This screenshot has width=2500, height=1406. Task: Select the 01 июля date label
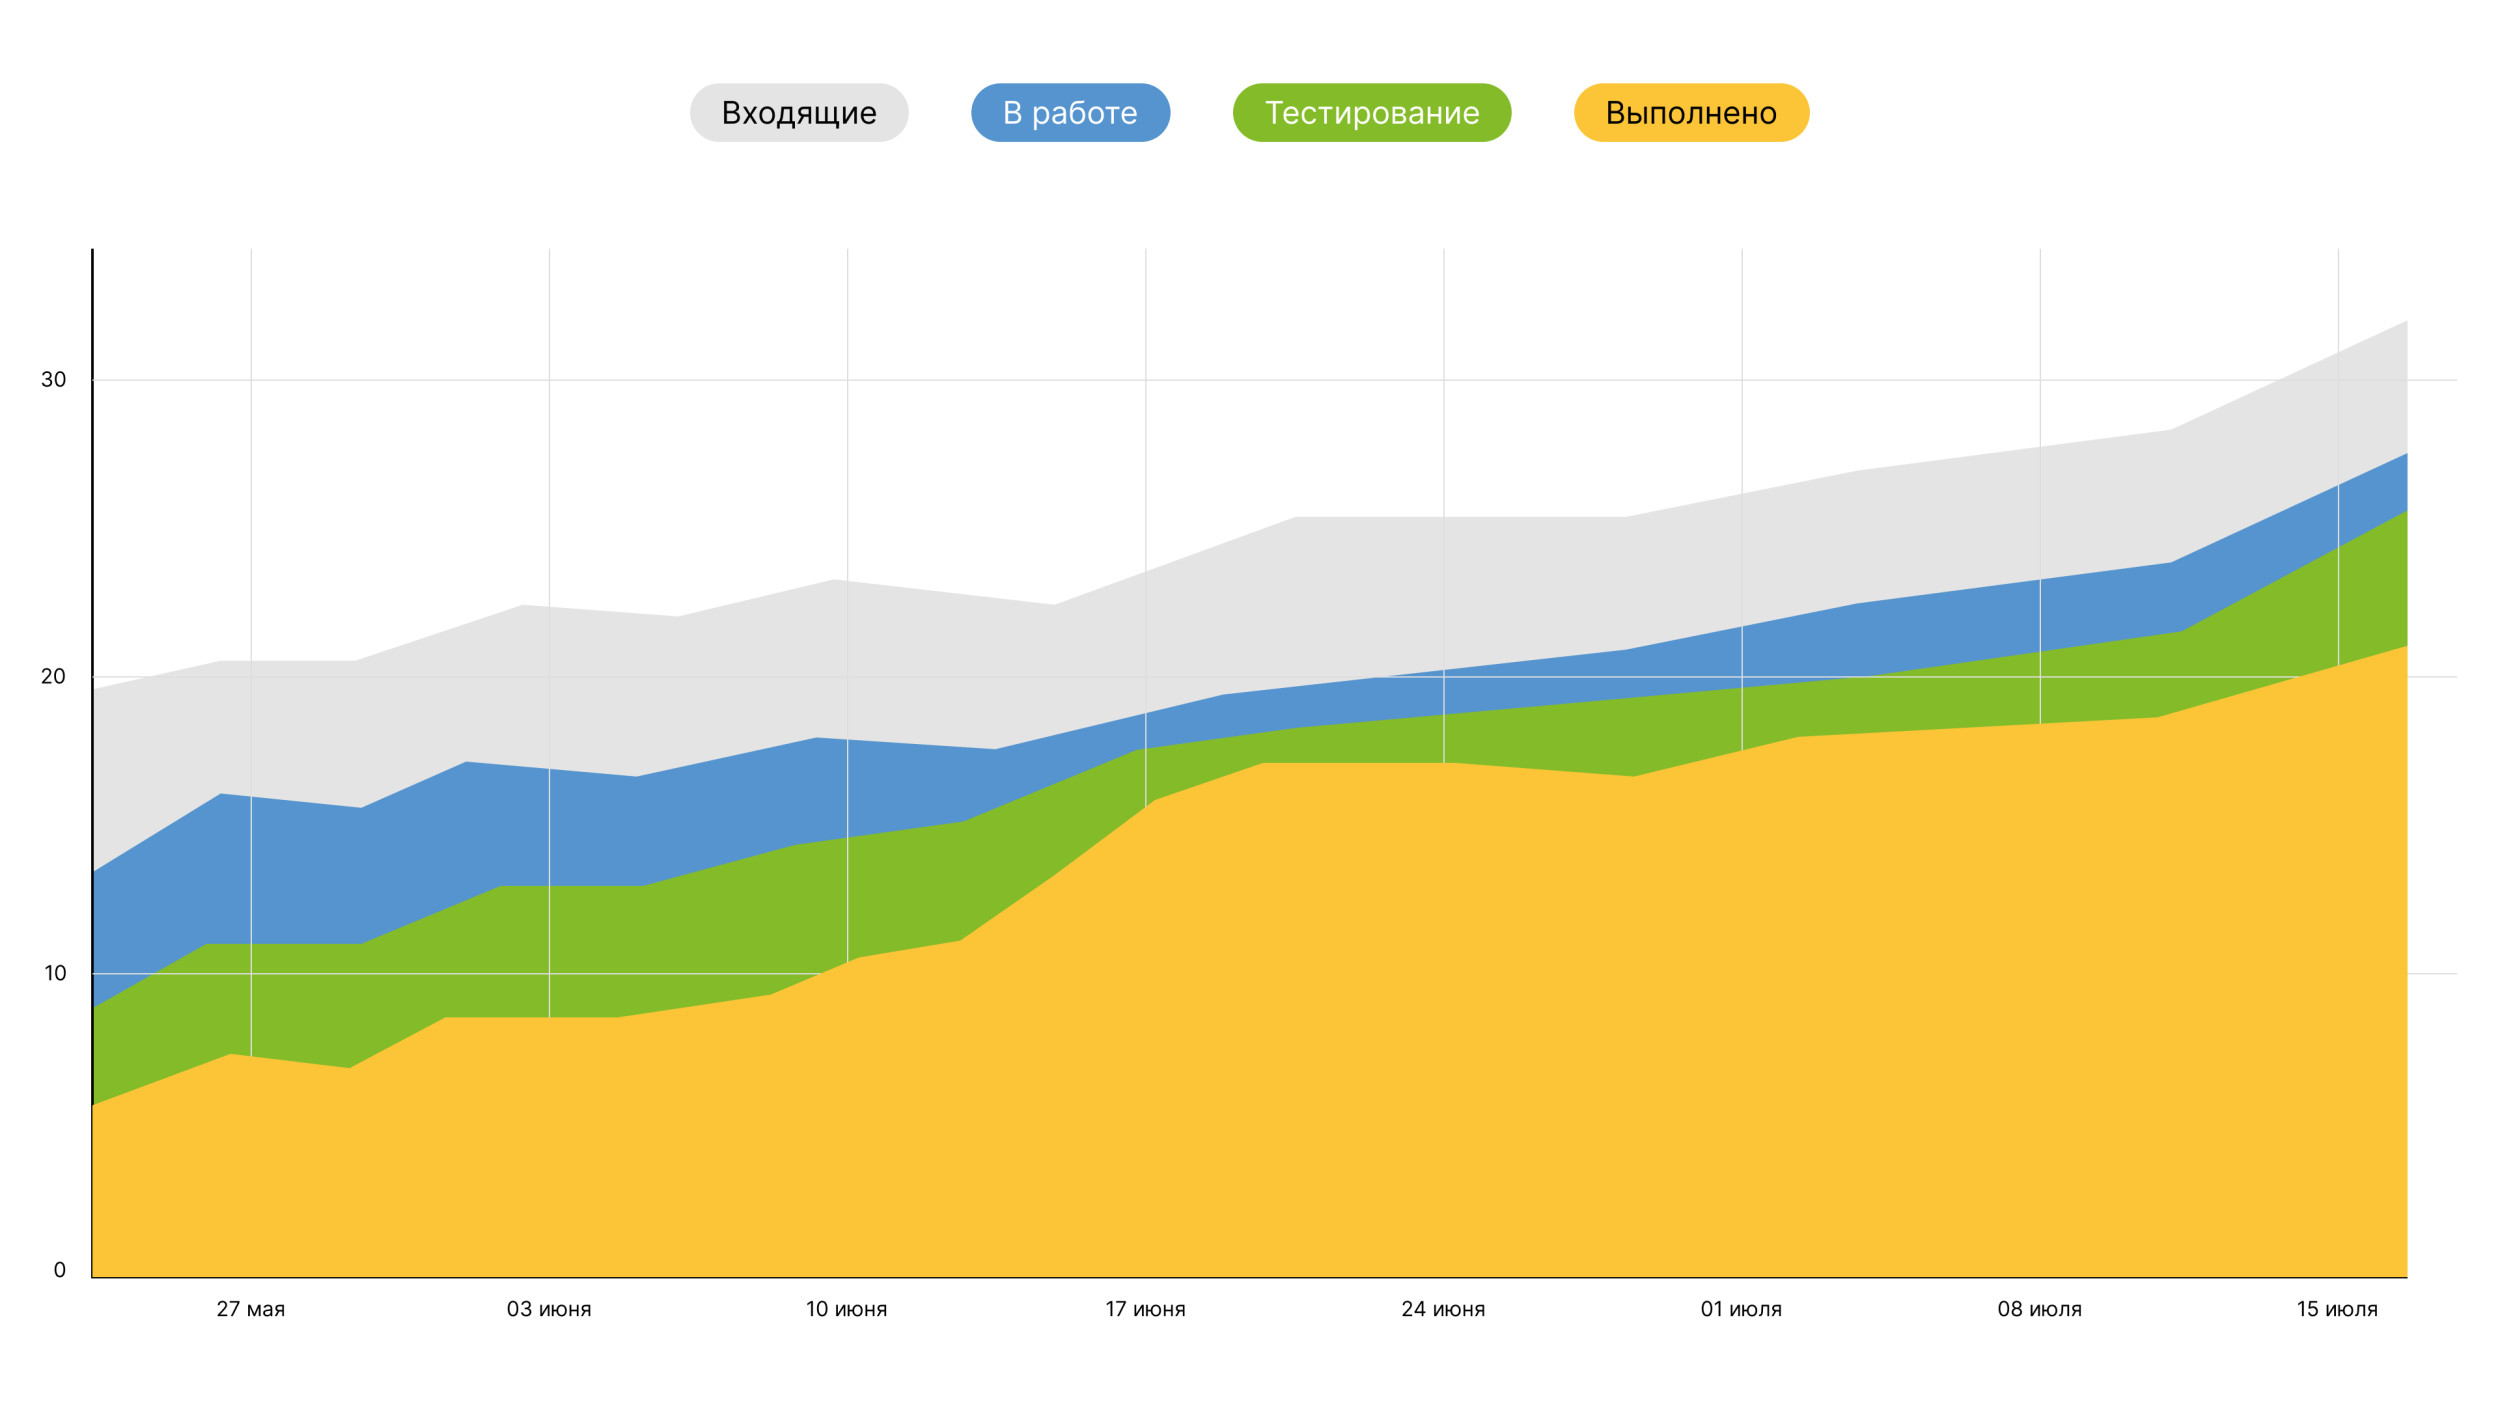(1741, 1309)
